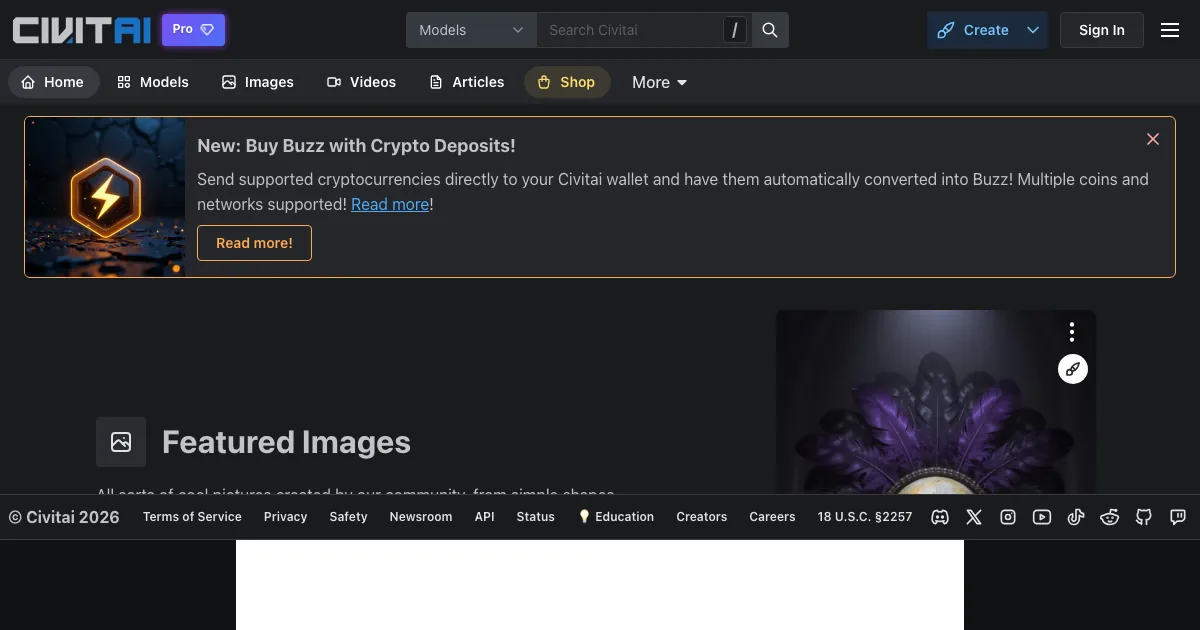
Task: Expand the Models search category dropdown
Action: (x=471, y=30)
